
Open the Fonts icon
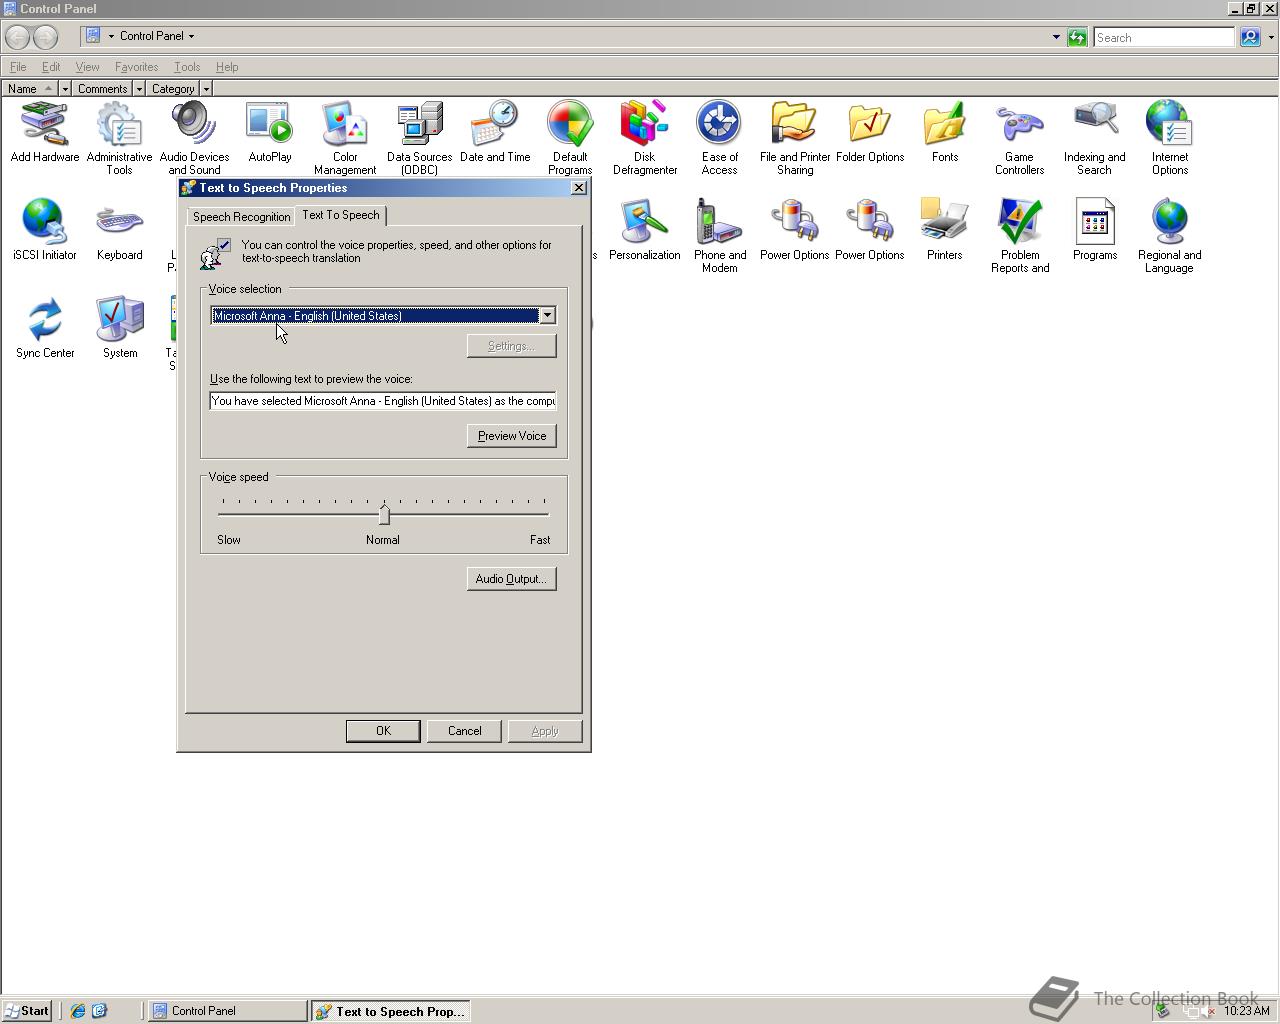(x=945, y=132)
